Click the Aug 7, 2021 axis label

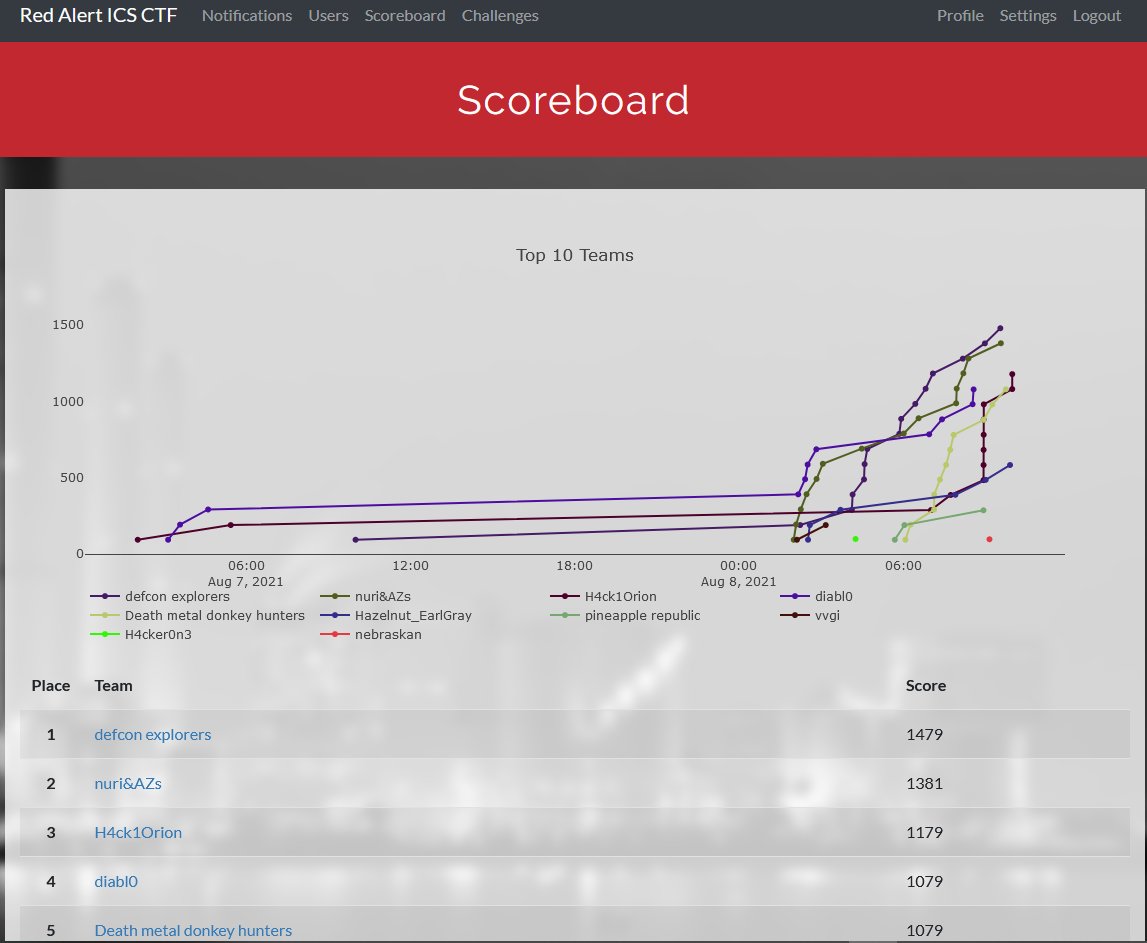[x=246, y=582]
